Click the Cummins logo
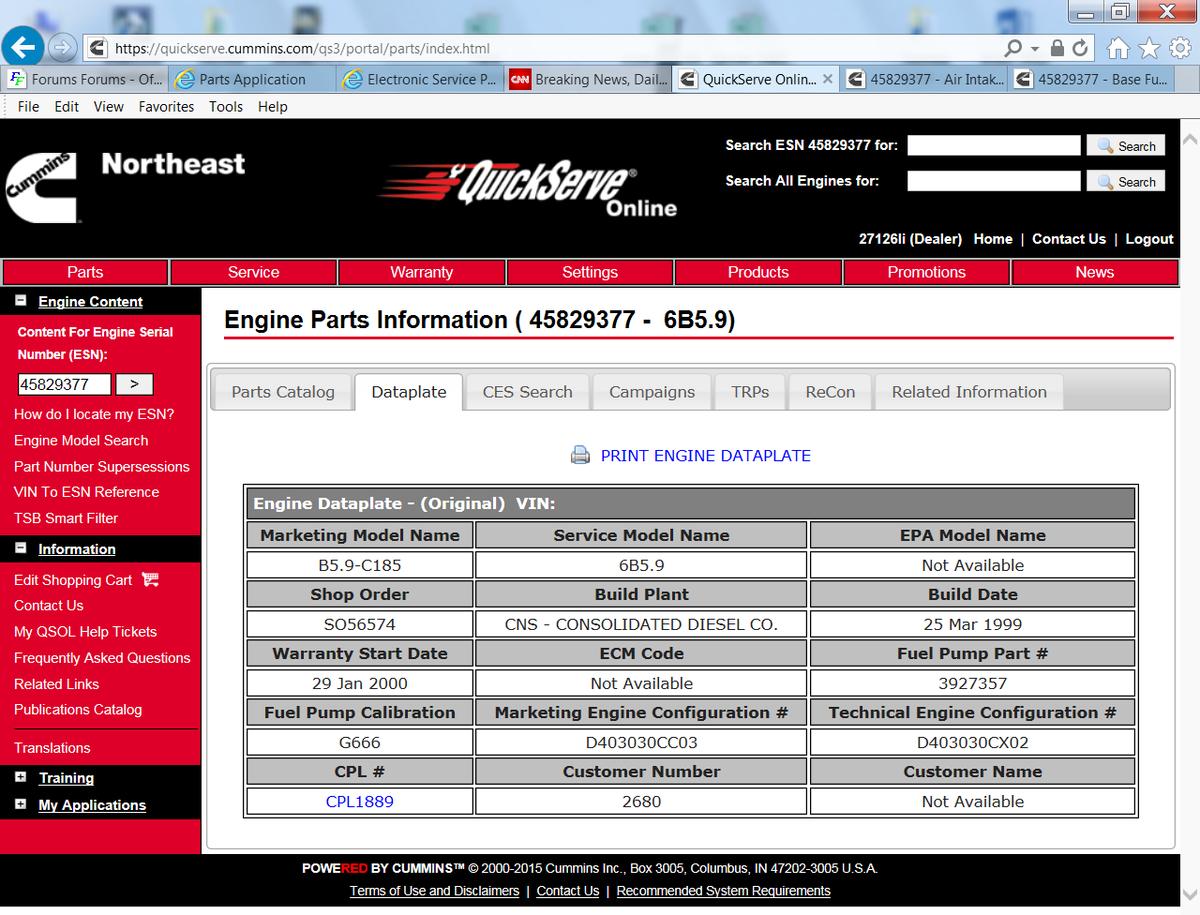Image resolution: width=1200 pixels, height=915 pixels. (41, 187)
